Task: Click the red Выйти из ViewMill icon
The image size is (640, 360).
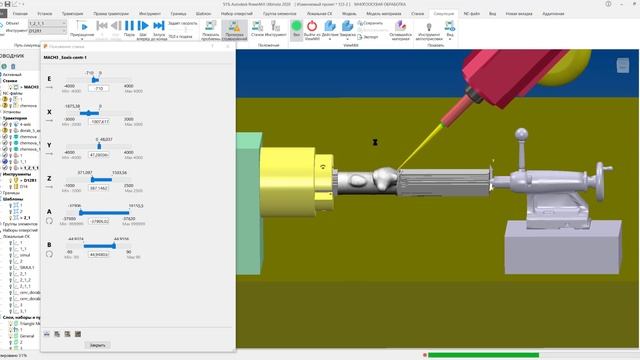Action: coord(312,26)
